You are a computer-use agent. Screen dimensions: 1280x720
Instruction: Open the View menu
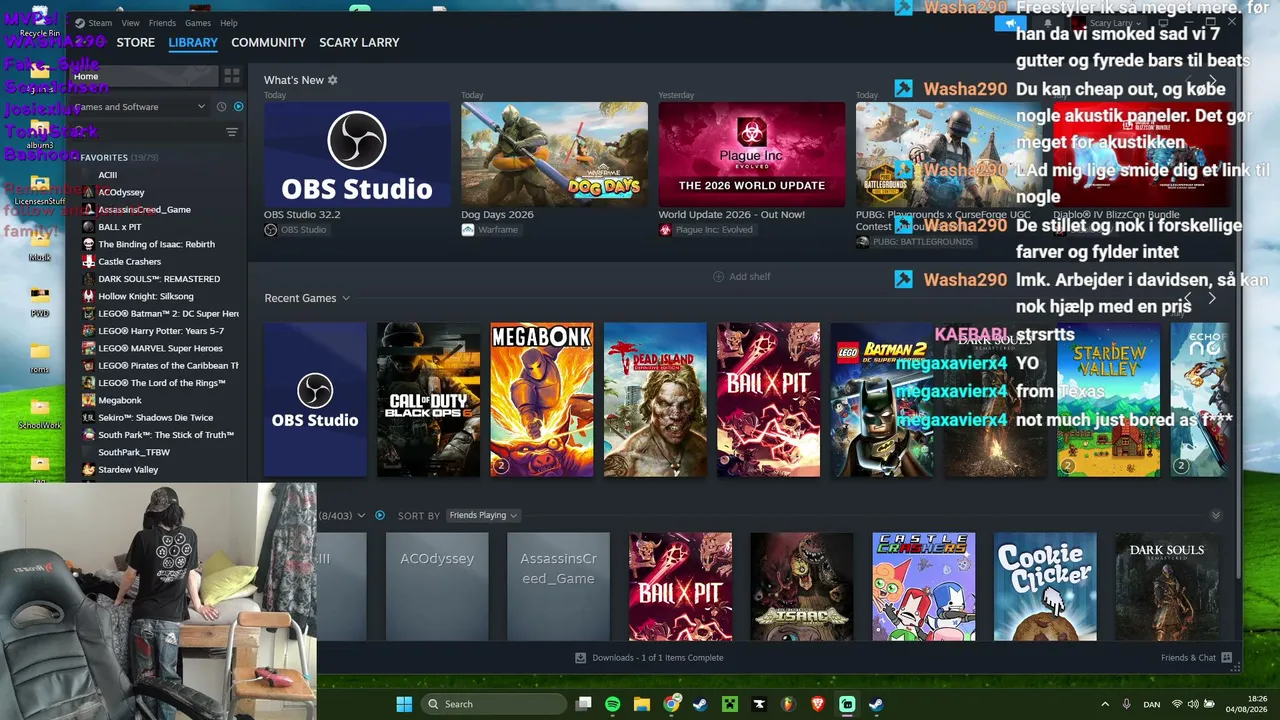tap(131, 23)
